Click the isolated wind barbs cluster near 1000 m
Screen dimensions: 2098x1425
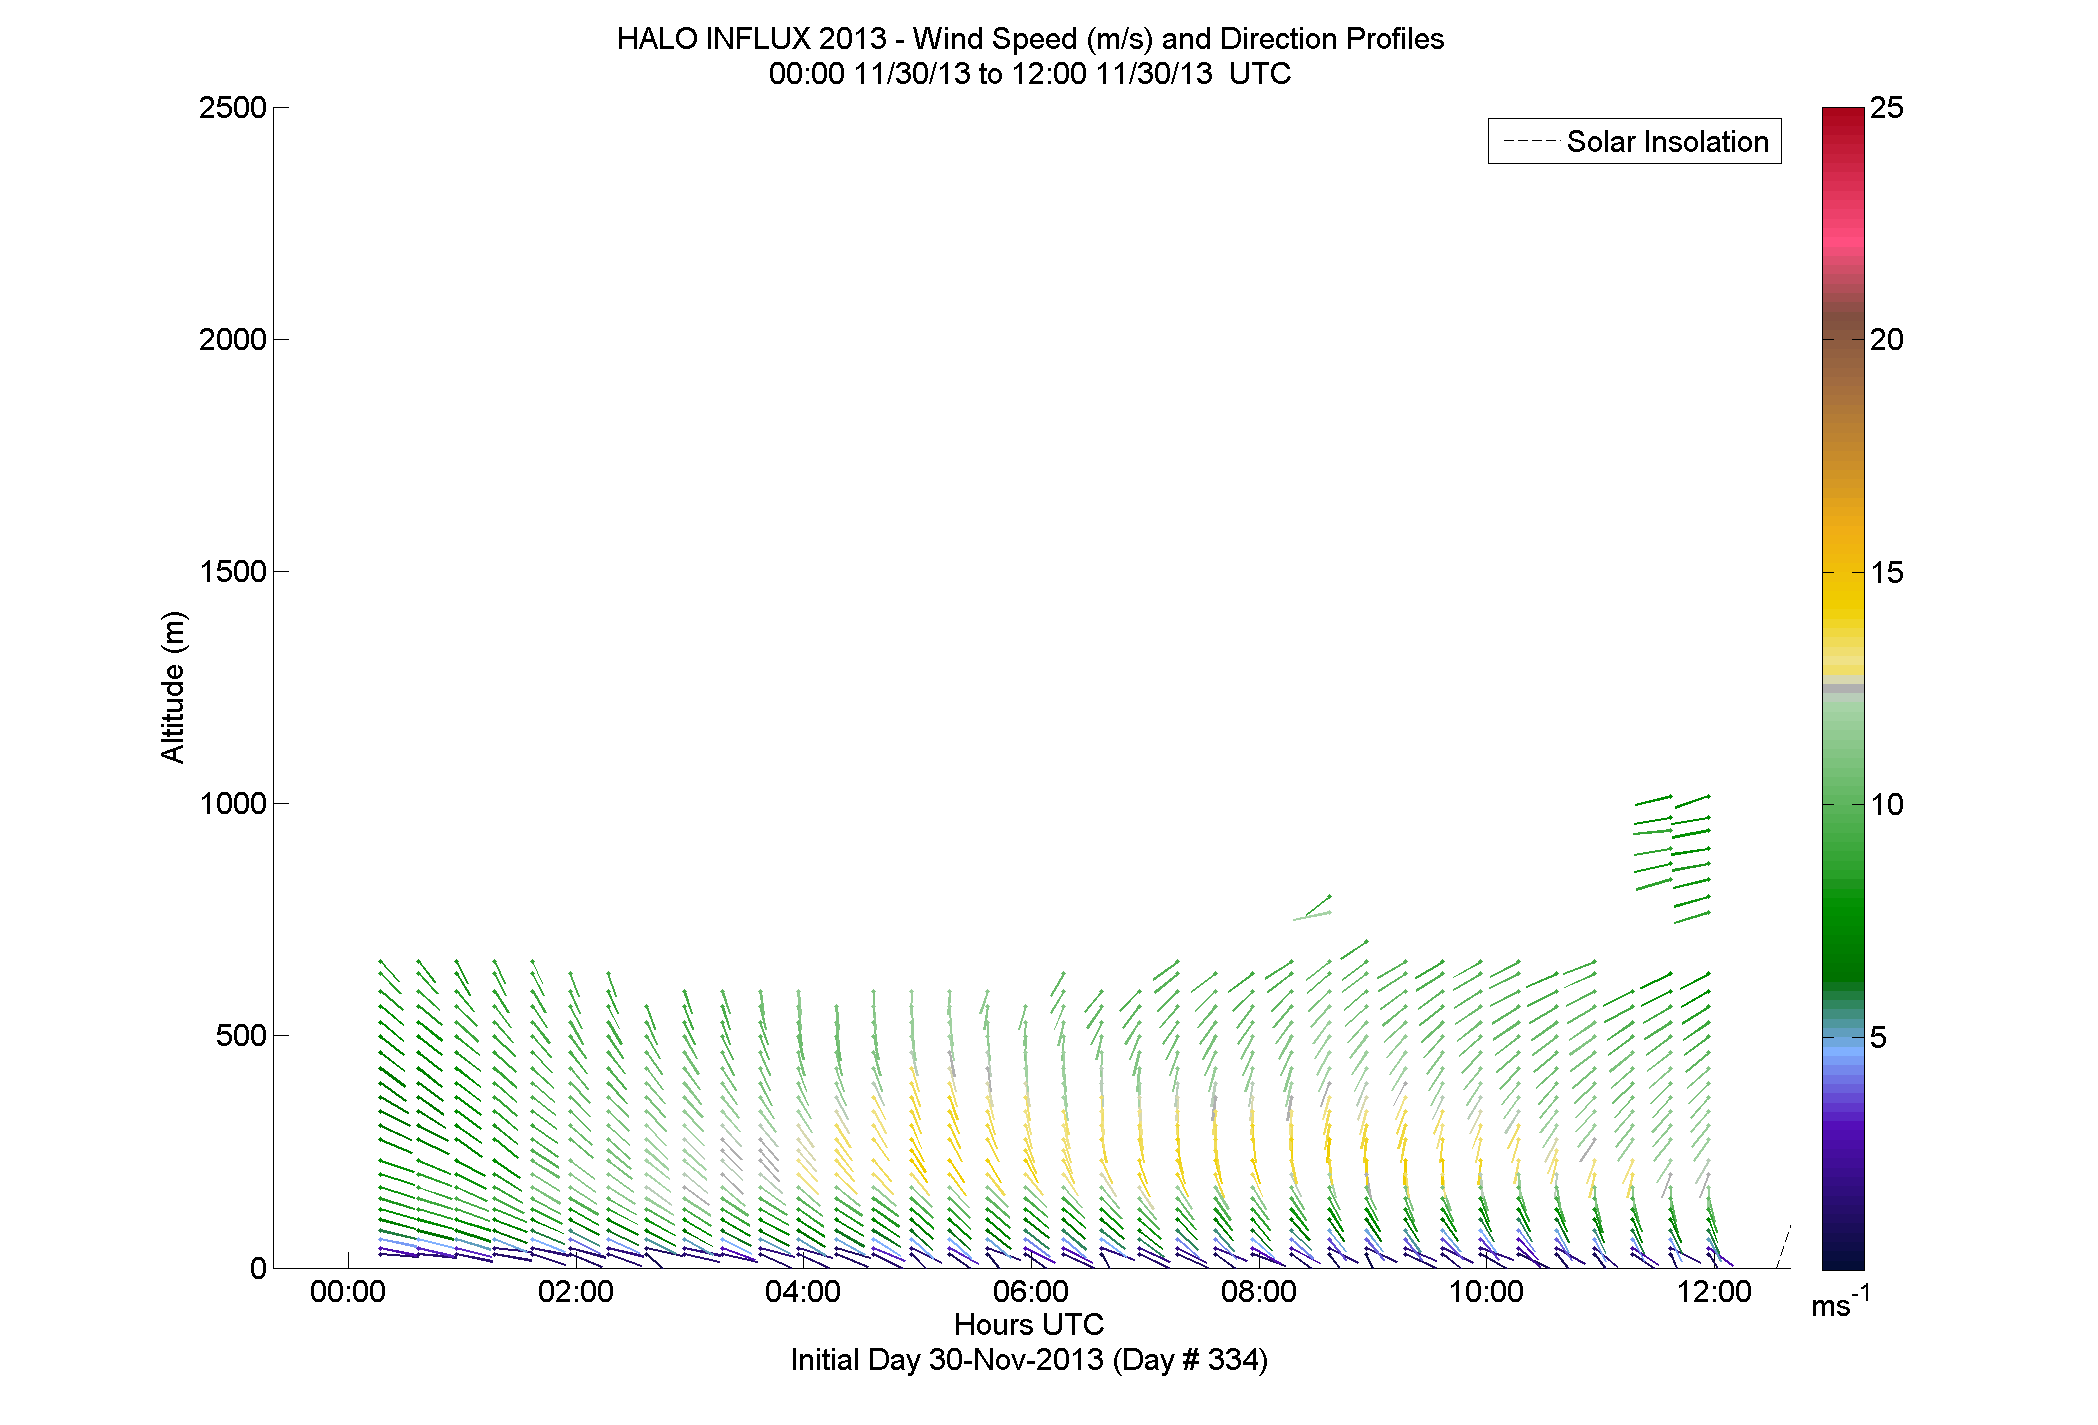tap(1672, 858)
